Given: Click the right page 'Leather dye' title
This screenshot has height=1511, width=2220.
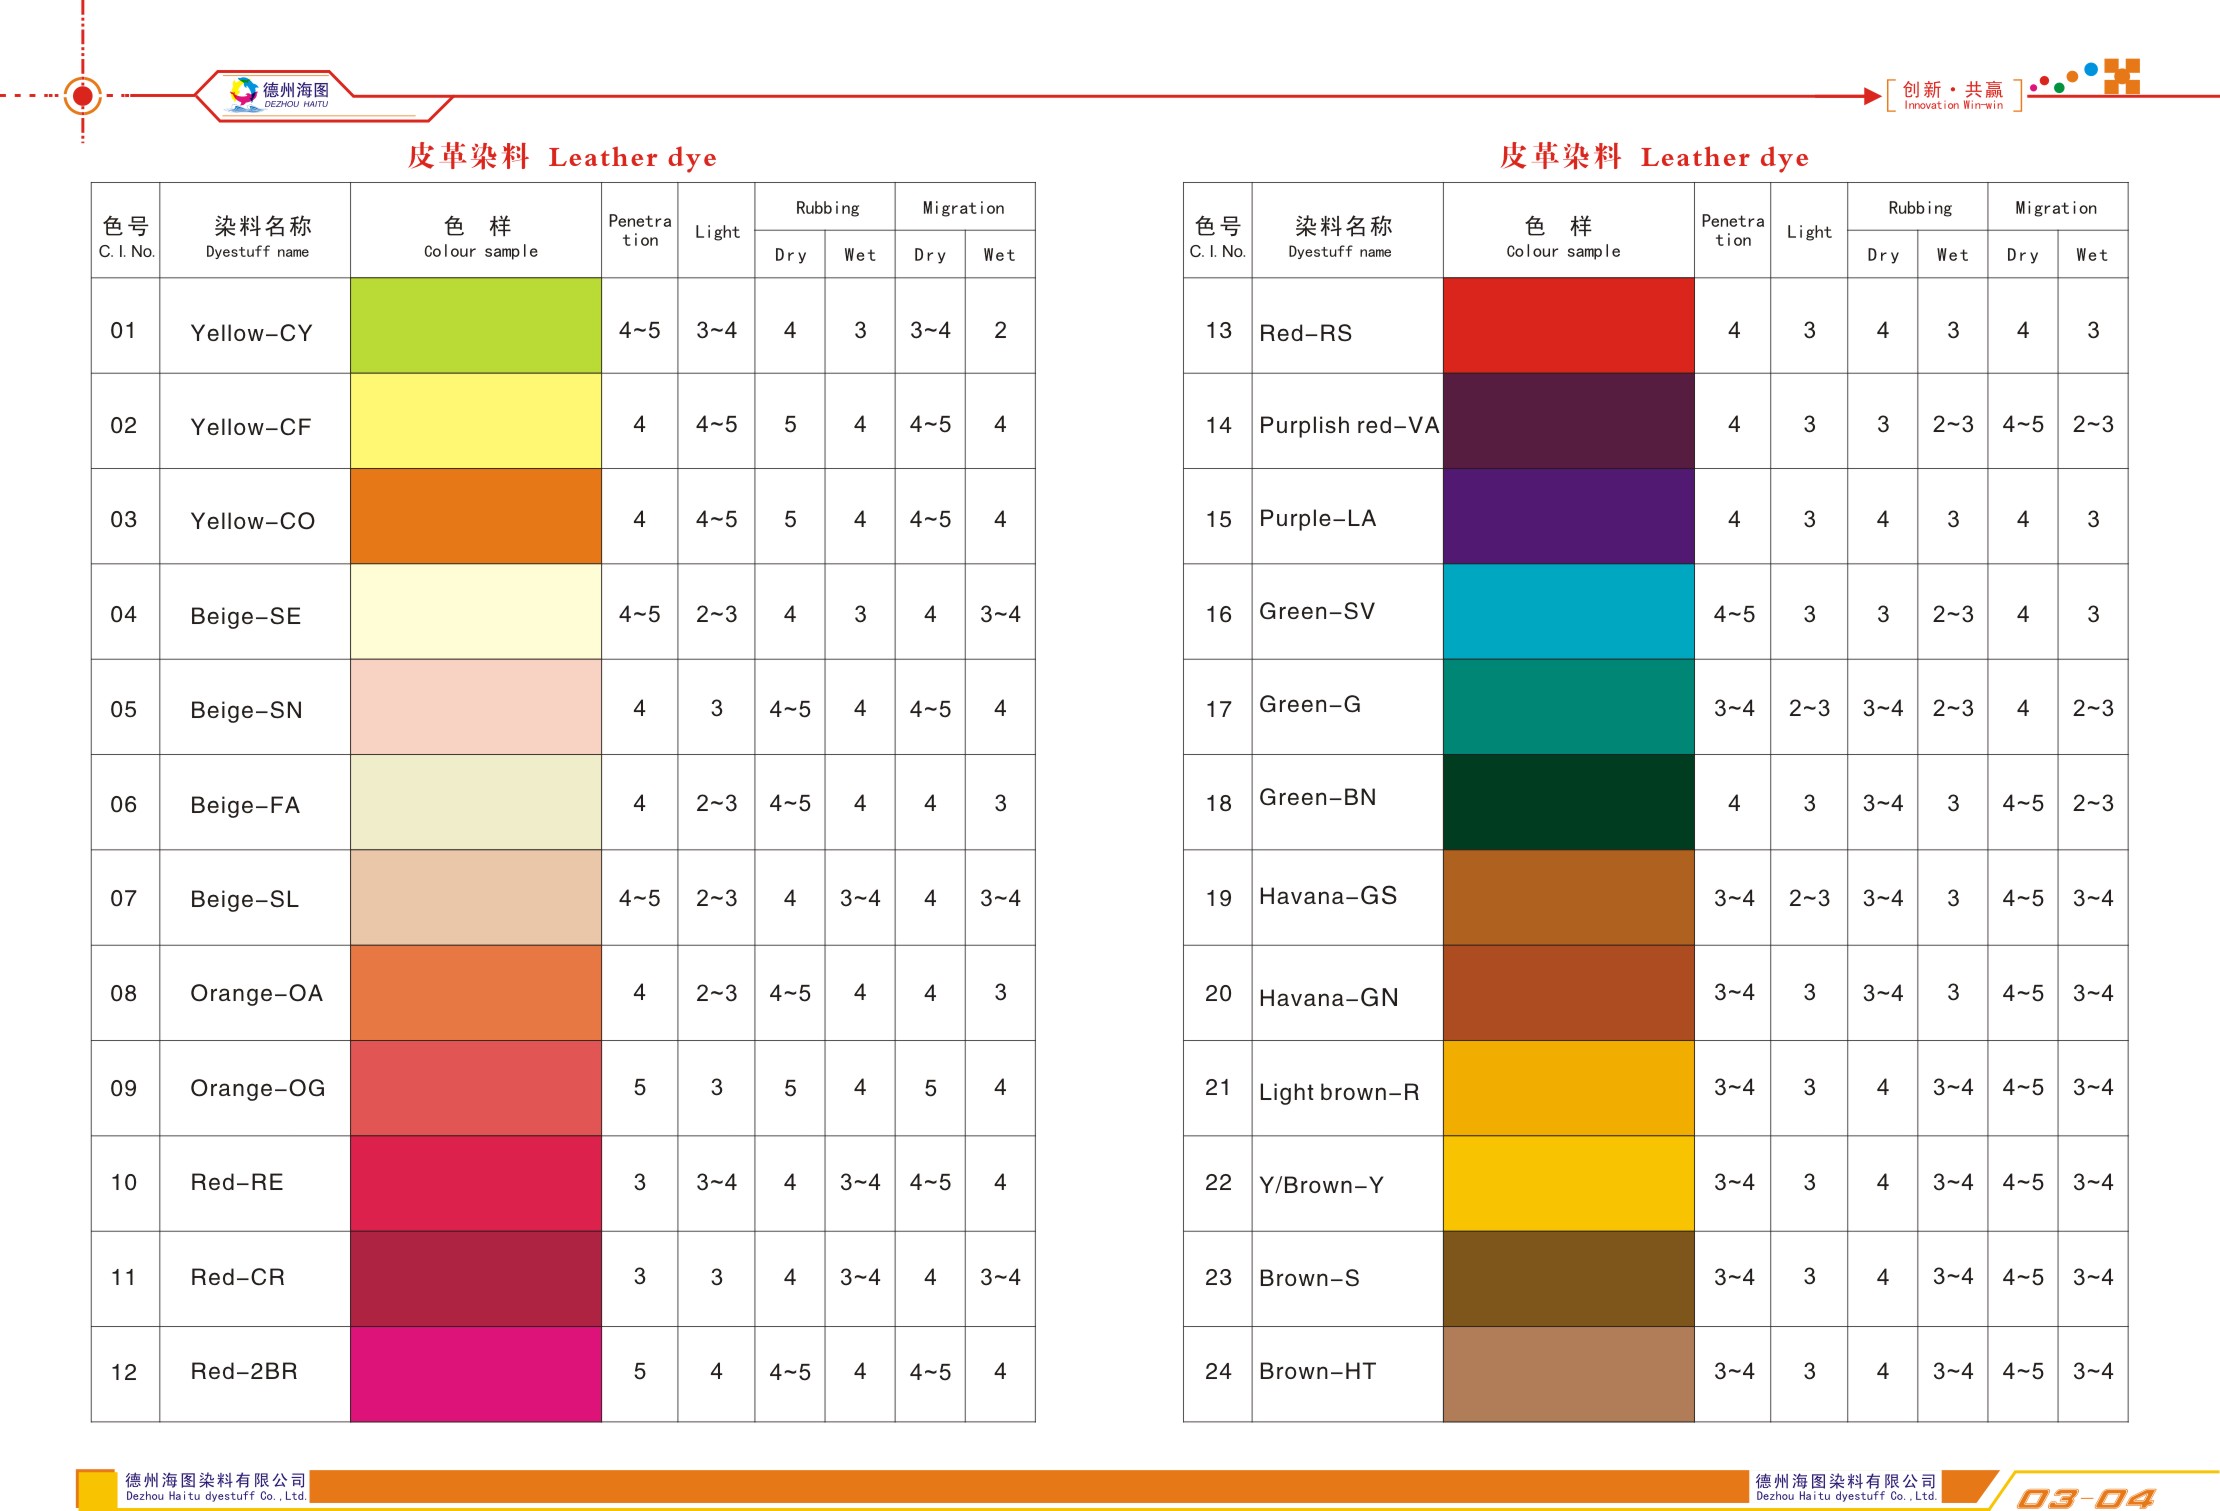Looking at the screenshot, I should pos(1655,157).
